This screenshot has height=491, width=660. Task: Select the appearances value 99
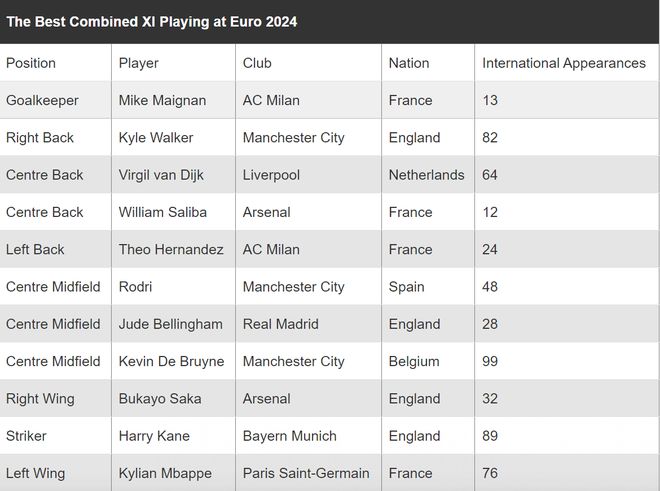tap(490, 361)
